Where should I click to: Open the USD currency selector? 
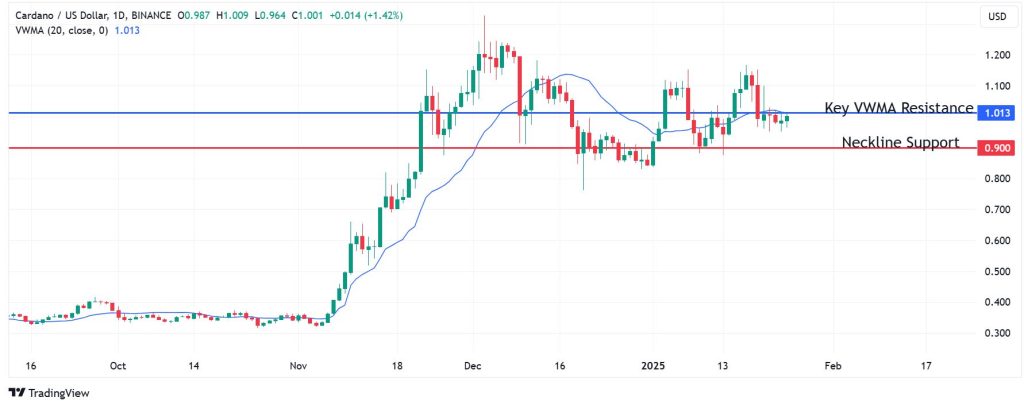pyautogui.click(x=997, y=17)
